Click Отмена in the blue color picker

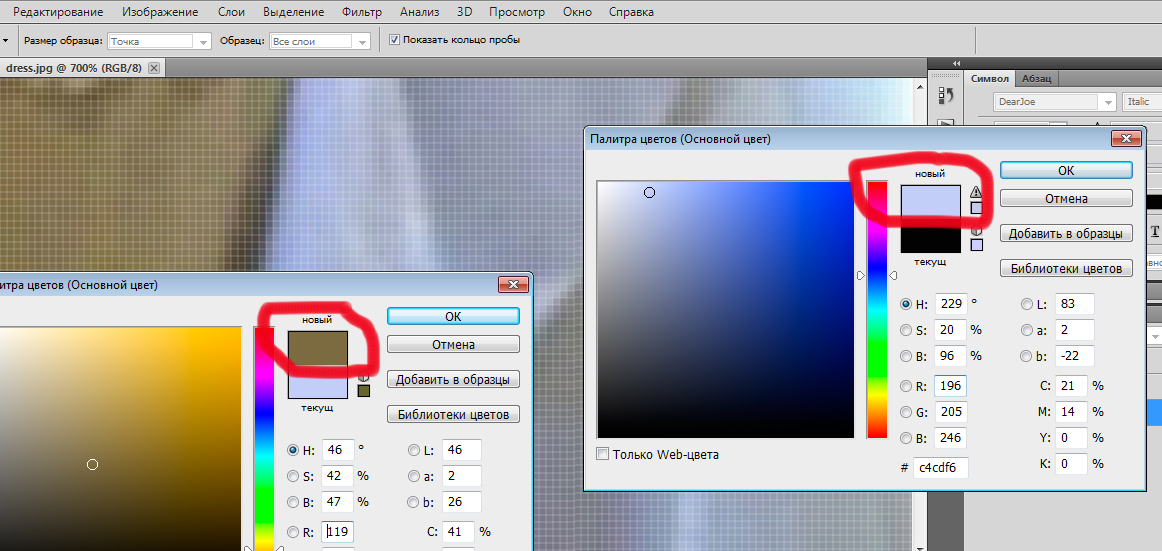(x=1066, y=198)
